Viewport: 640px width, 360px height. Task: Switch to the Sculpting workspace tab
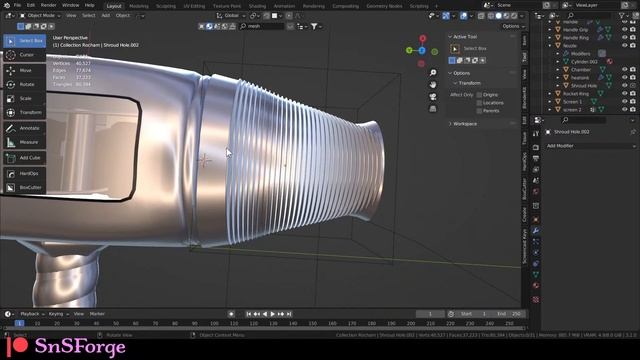pos(166,6)
